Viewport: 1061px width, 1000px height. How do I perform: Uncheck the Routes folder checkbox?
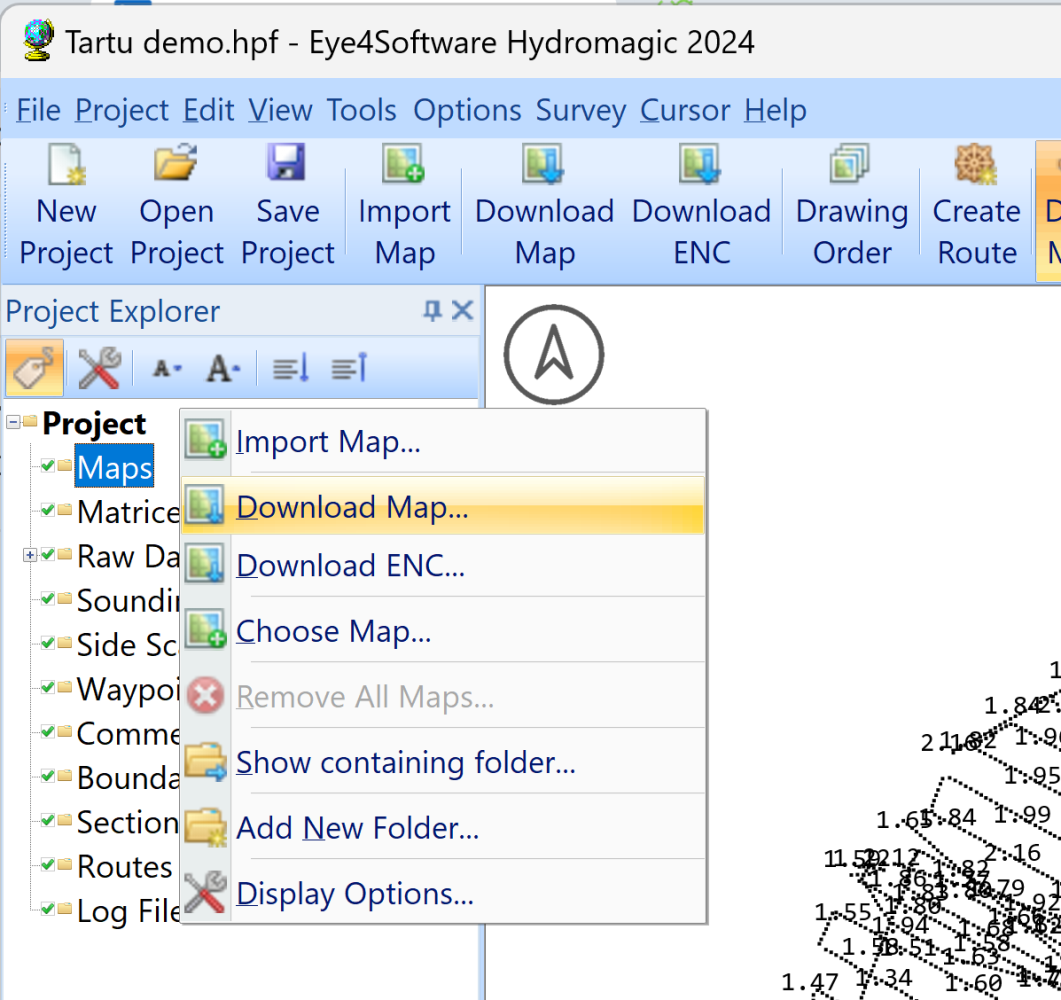(x=47, y=865)
